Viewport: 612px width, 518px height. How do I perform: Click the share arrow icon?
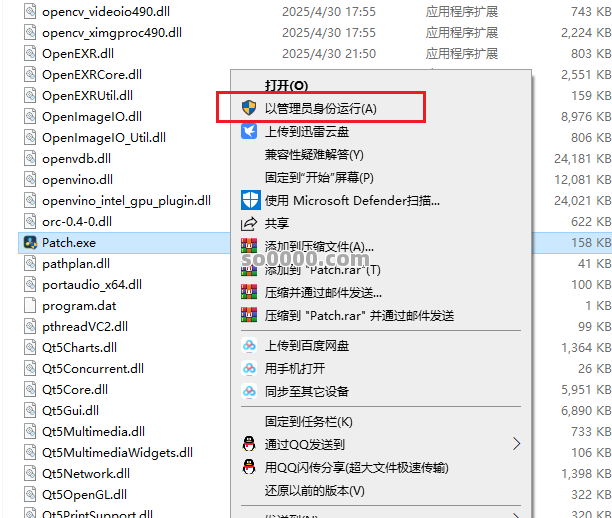click(249, 223)
